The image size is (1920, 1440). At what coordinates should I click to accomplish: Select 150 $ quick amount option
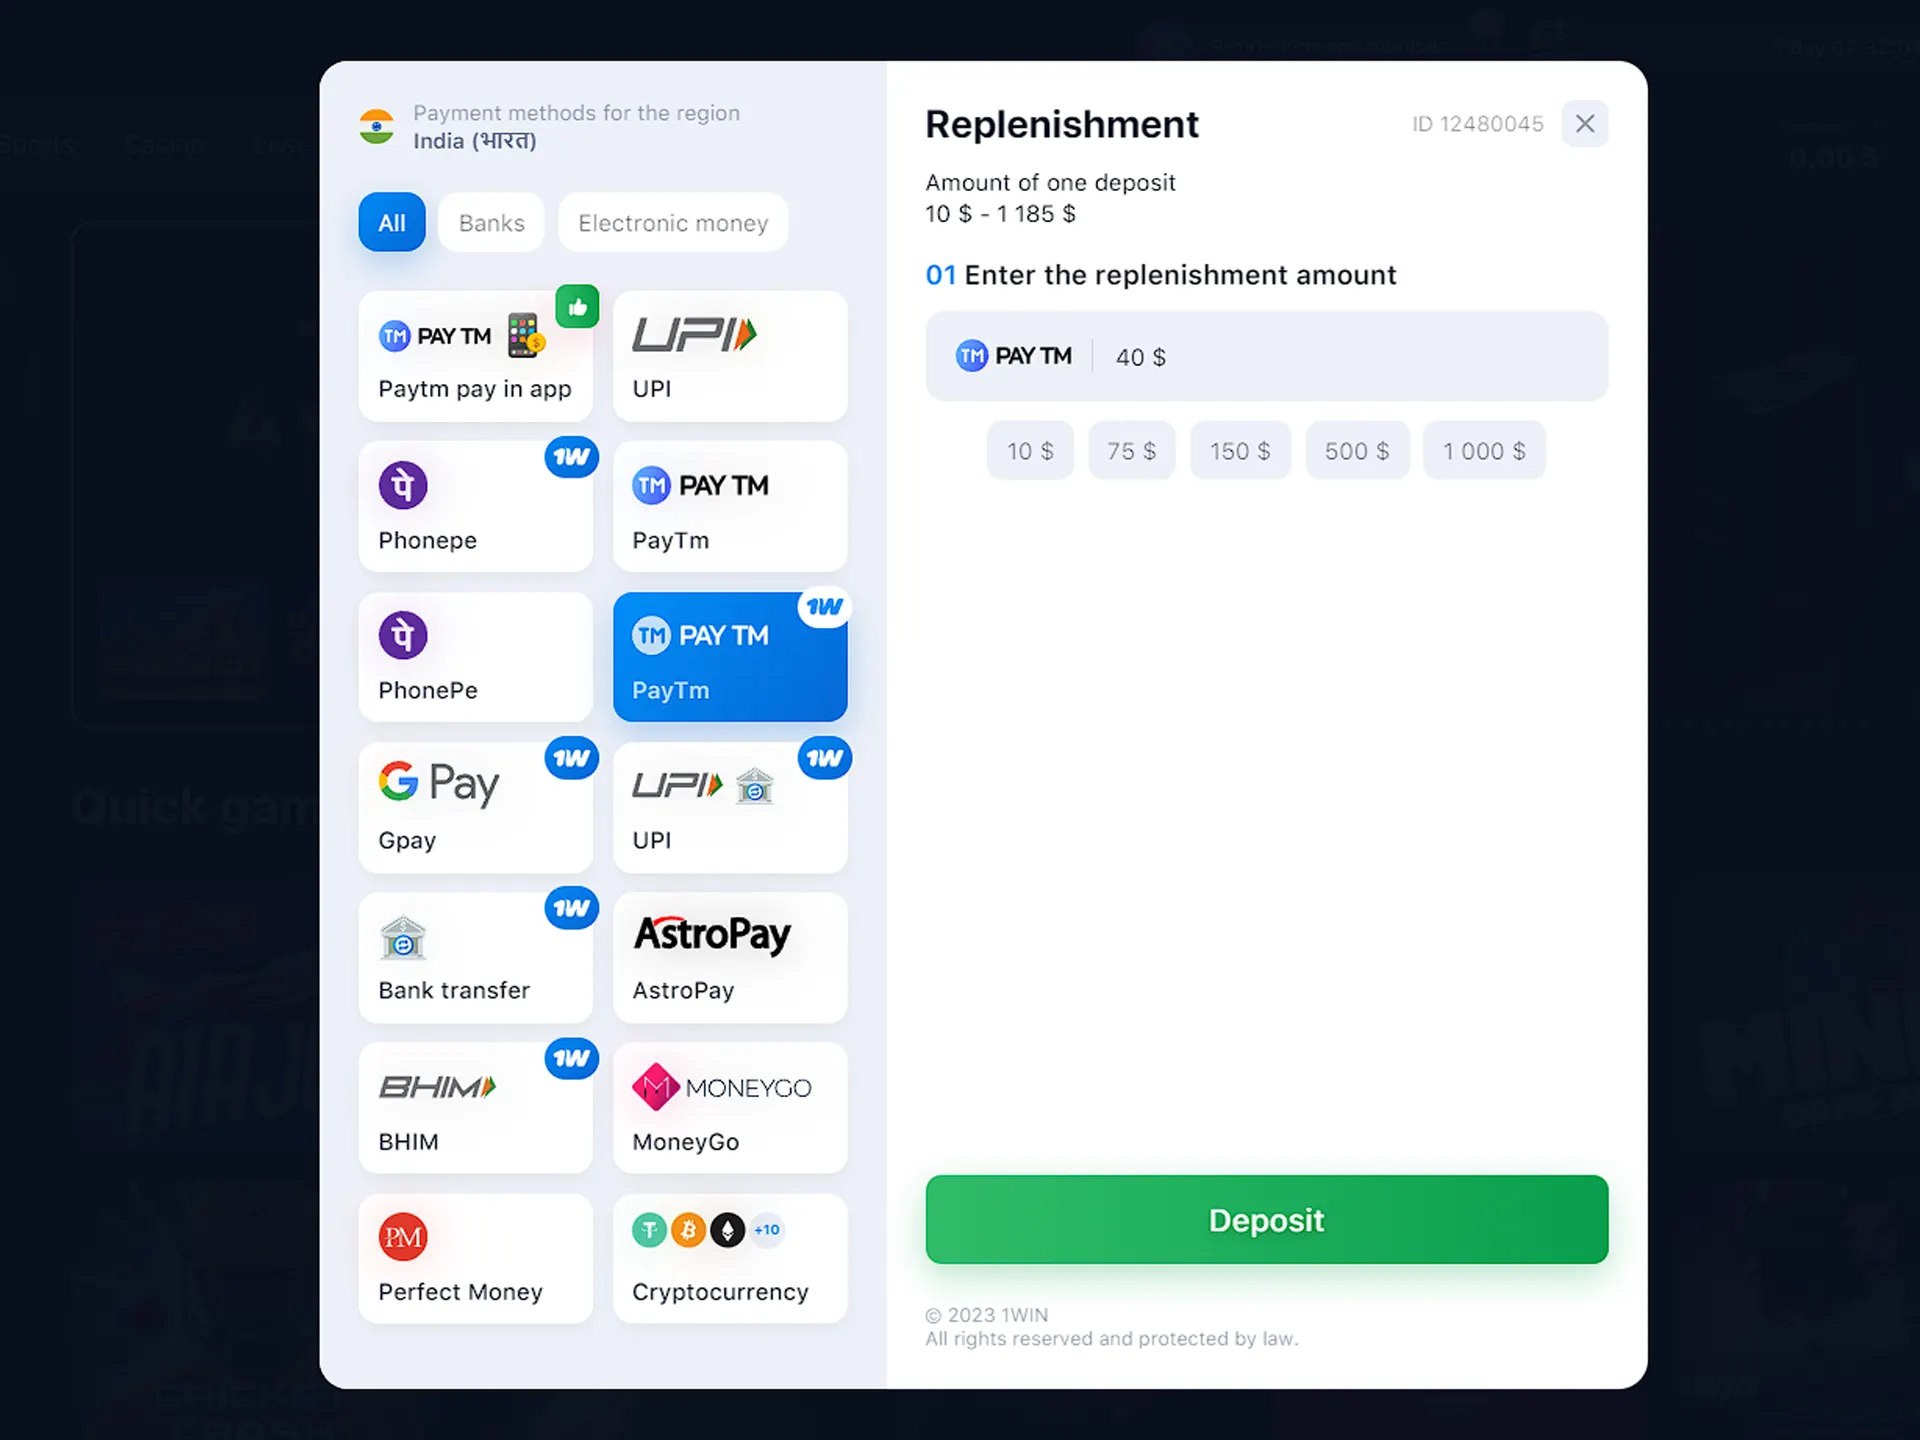1238,451
